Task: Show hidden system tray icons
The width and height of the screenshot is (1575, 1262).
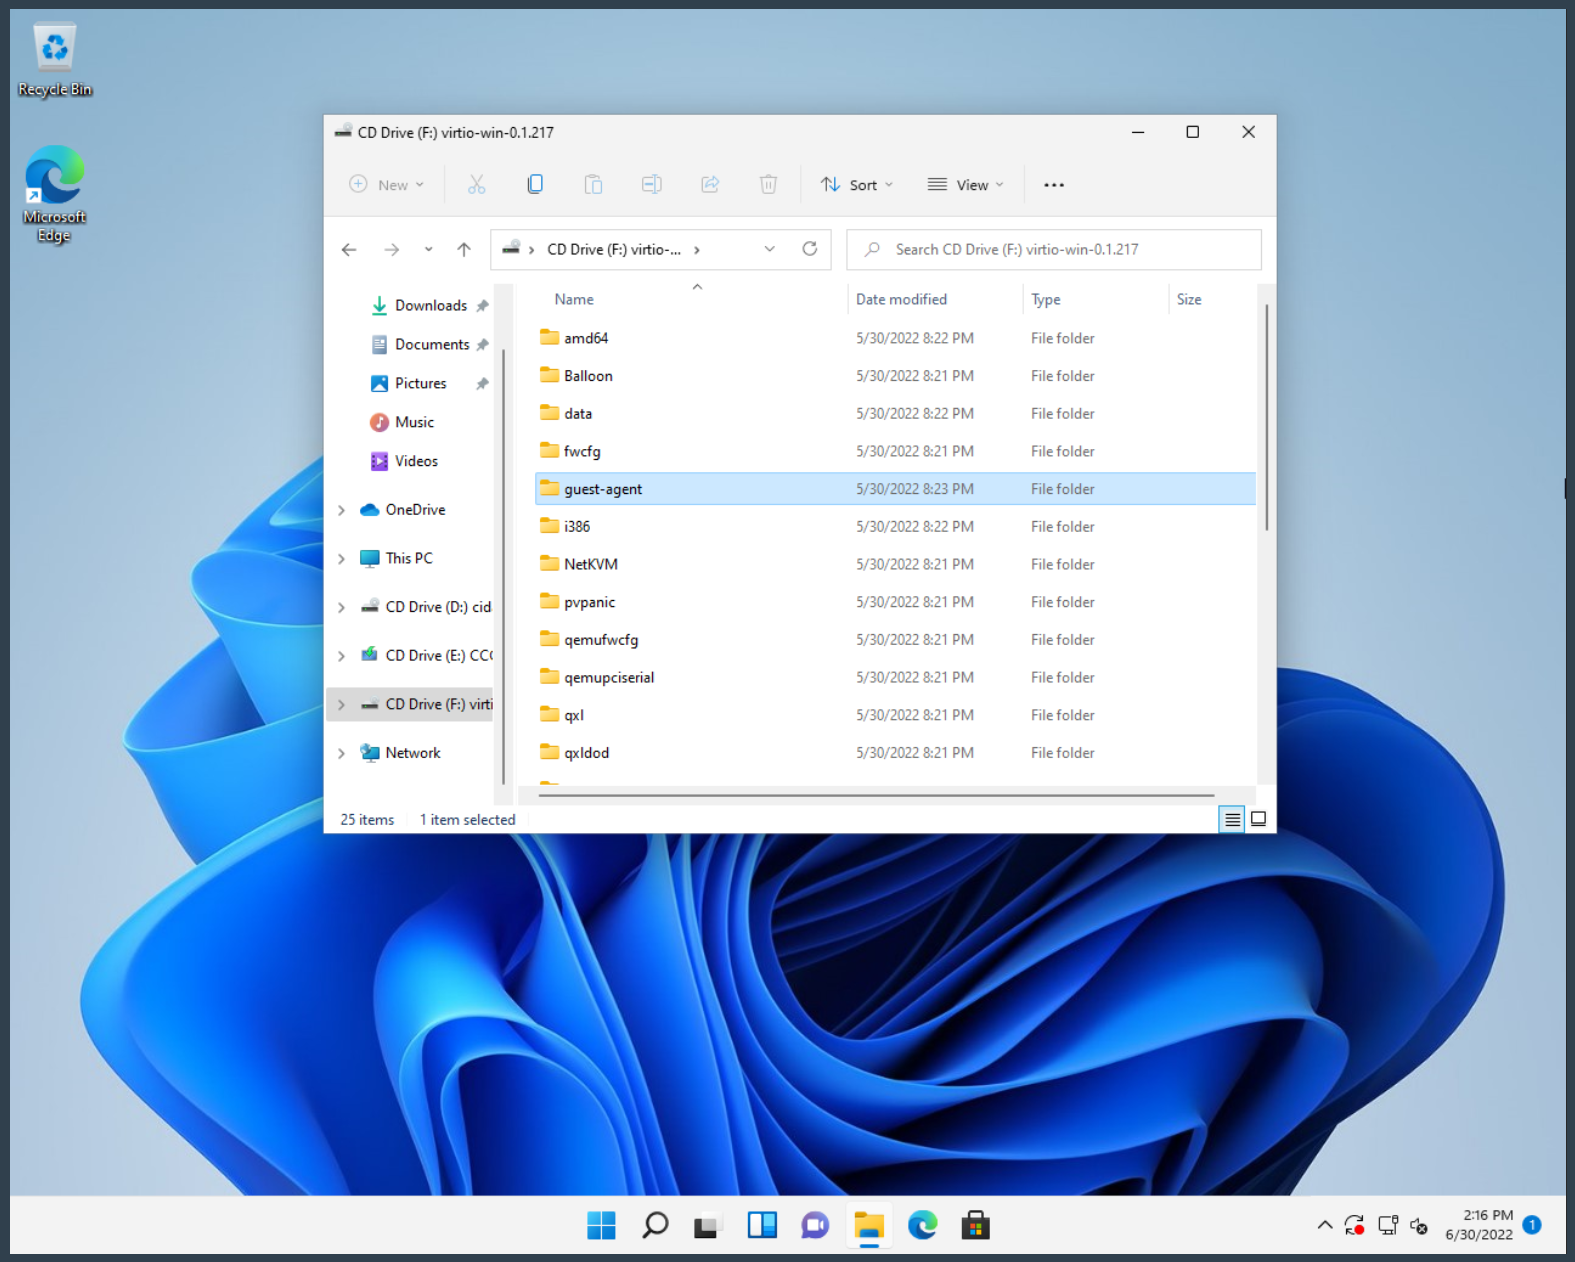Action: pos(1325,1225)
